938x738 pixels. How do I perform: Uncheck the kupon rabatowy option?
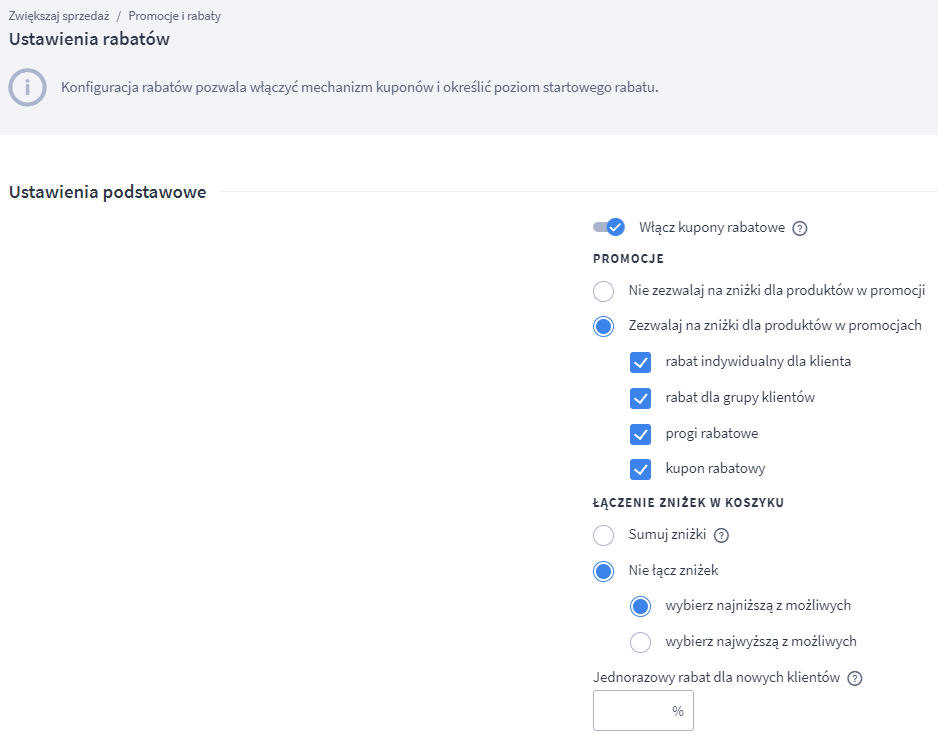click(x=640, y=469)
